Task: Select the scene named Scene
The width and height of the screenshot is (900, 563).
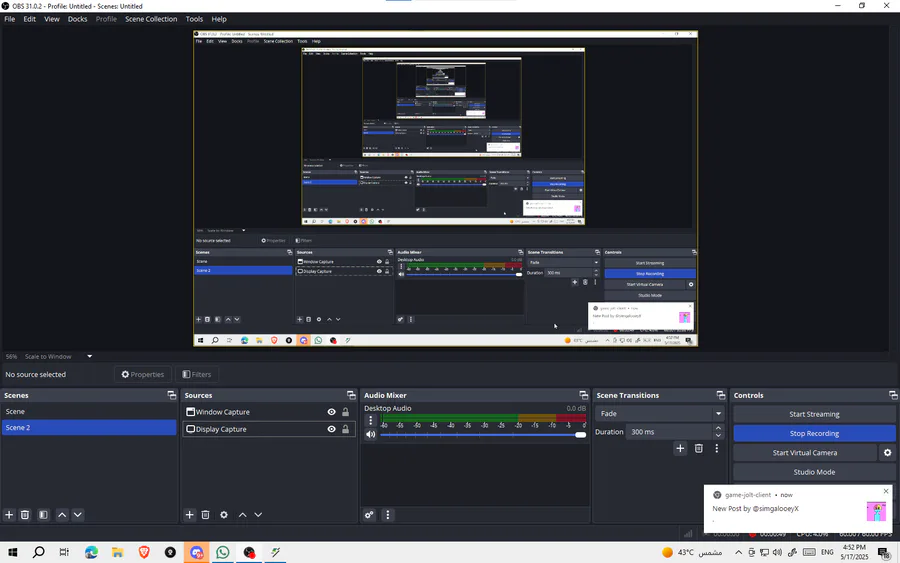Action: [89, 411]
